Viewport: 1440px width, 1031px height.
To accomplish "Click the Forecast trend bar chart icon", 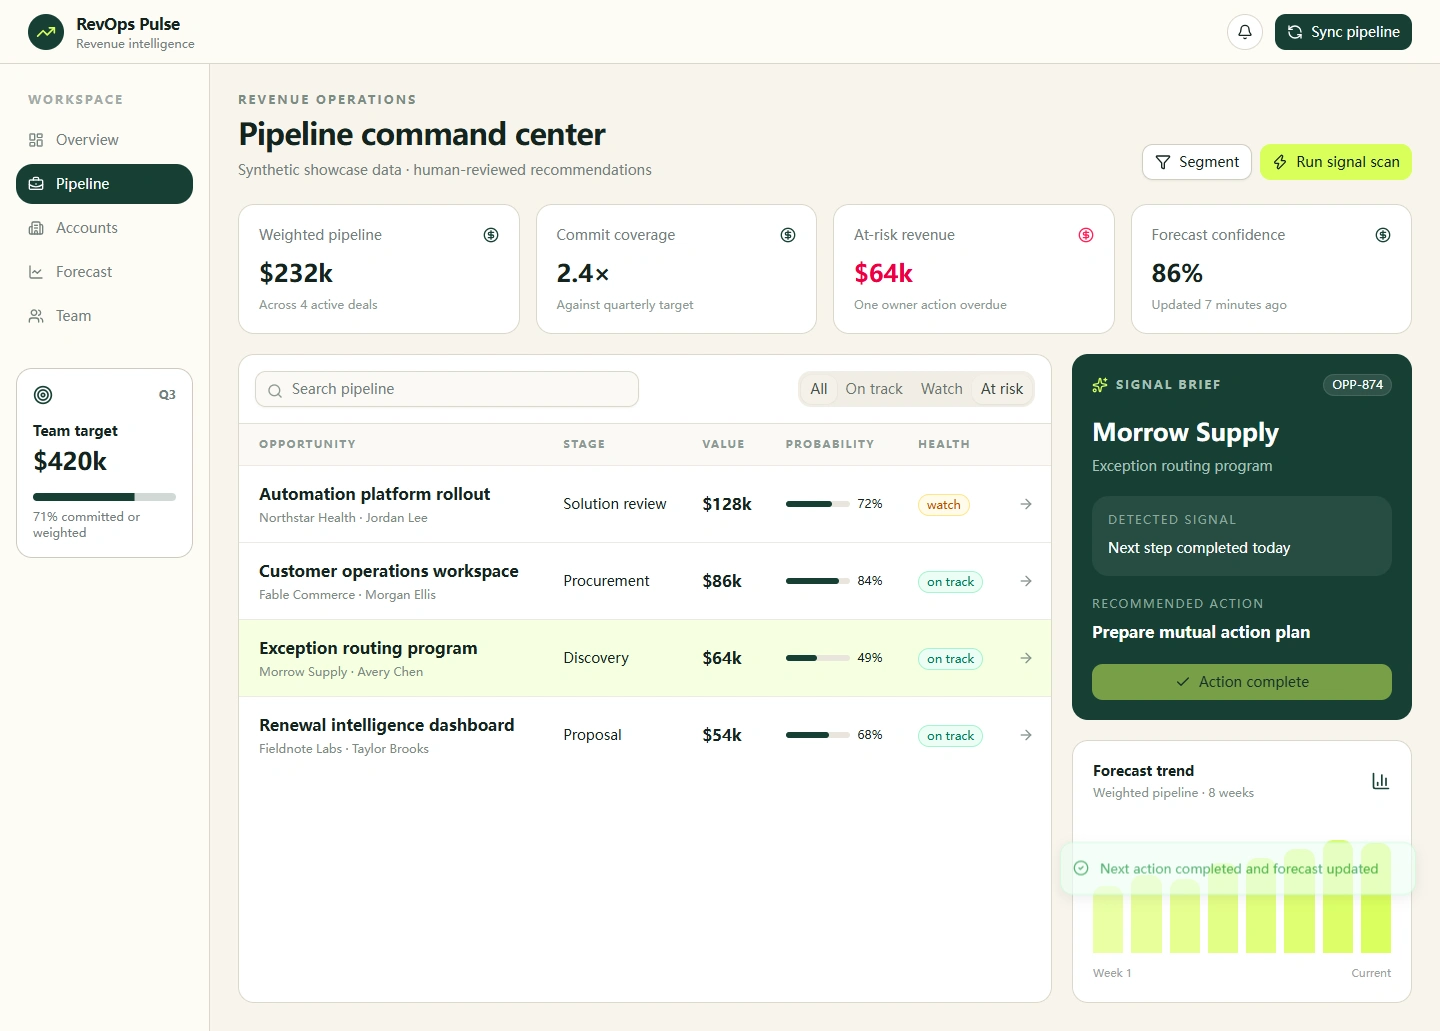I will [x=1380, y=781].
